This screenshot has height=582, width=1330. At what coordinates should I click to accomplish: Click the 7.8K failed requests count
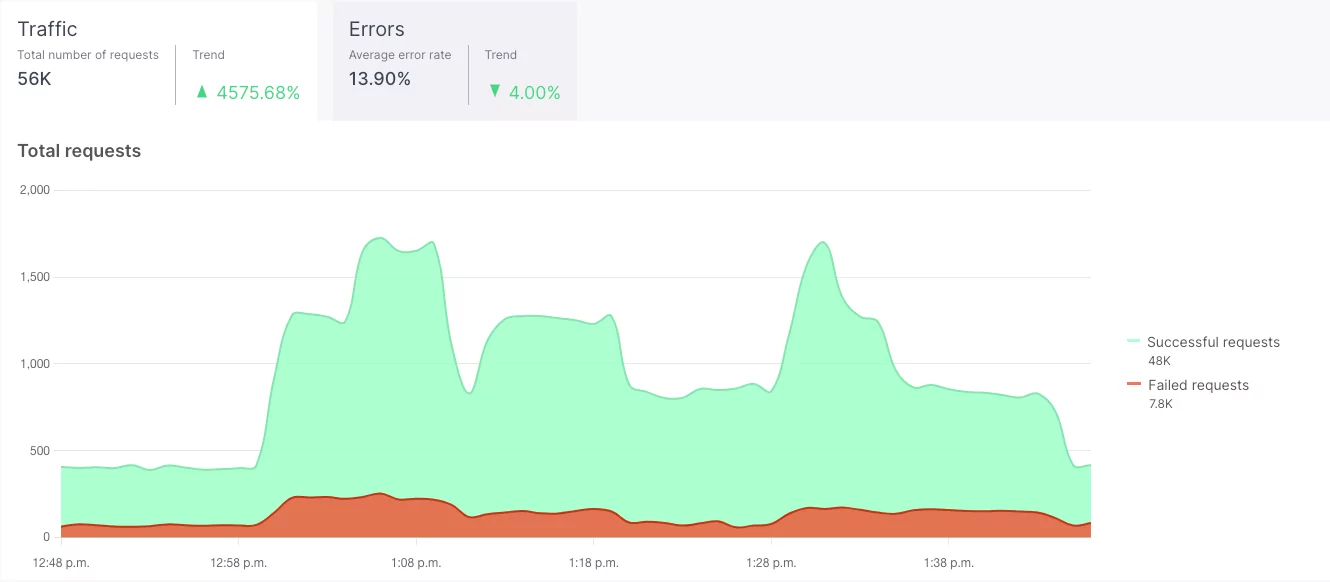point(1160,404)
